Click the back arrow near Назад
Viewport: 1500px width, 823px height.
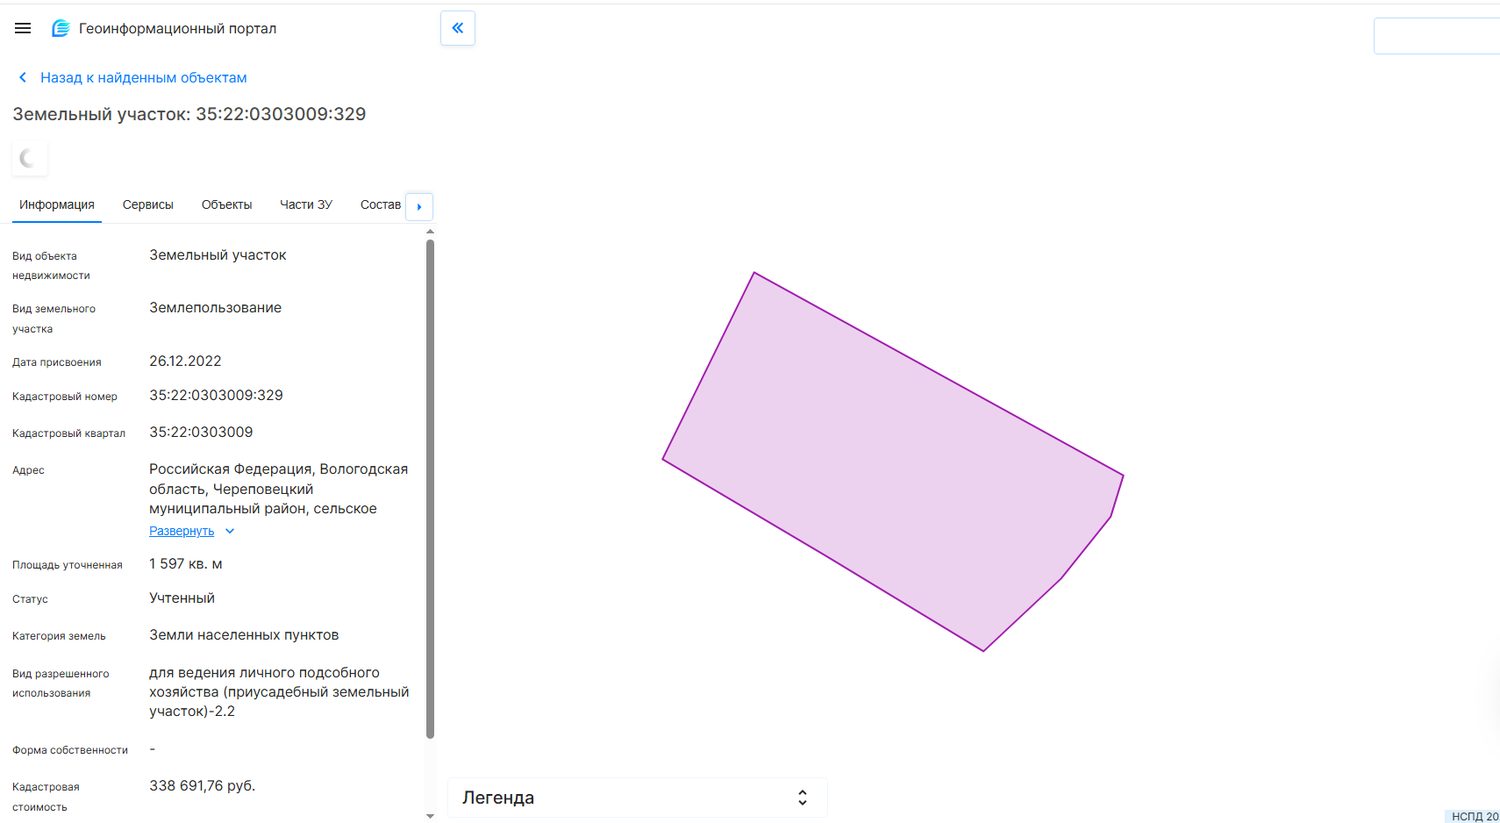(23, 77)
